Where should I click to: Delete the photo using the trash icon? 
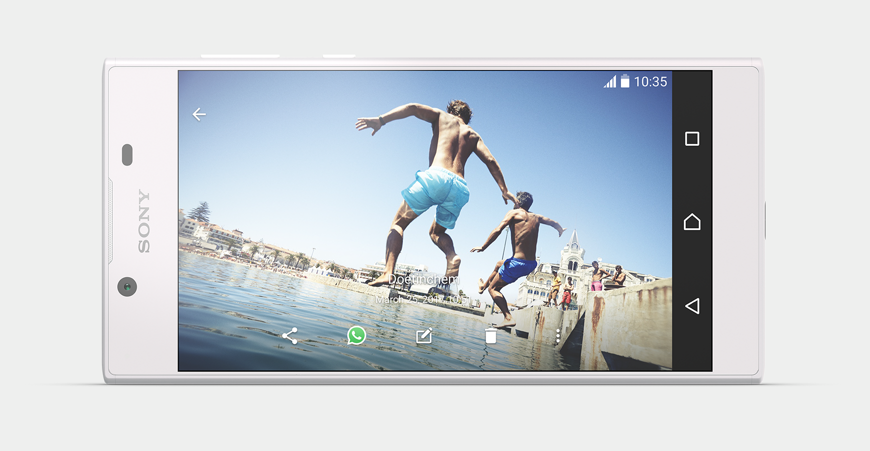coord(491,337)
